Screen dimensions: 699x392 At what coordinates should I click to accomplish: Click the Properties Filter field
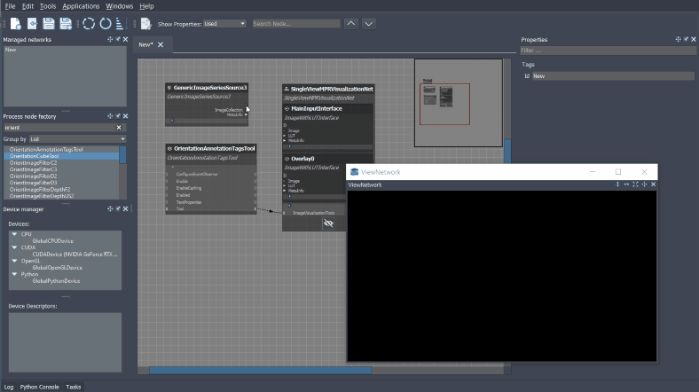pos(608,50)
